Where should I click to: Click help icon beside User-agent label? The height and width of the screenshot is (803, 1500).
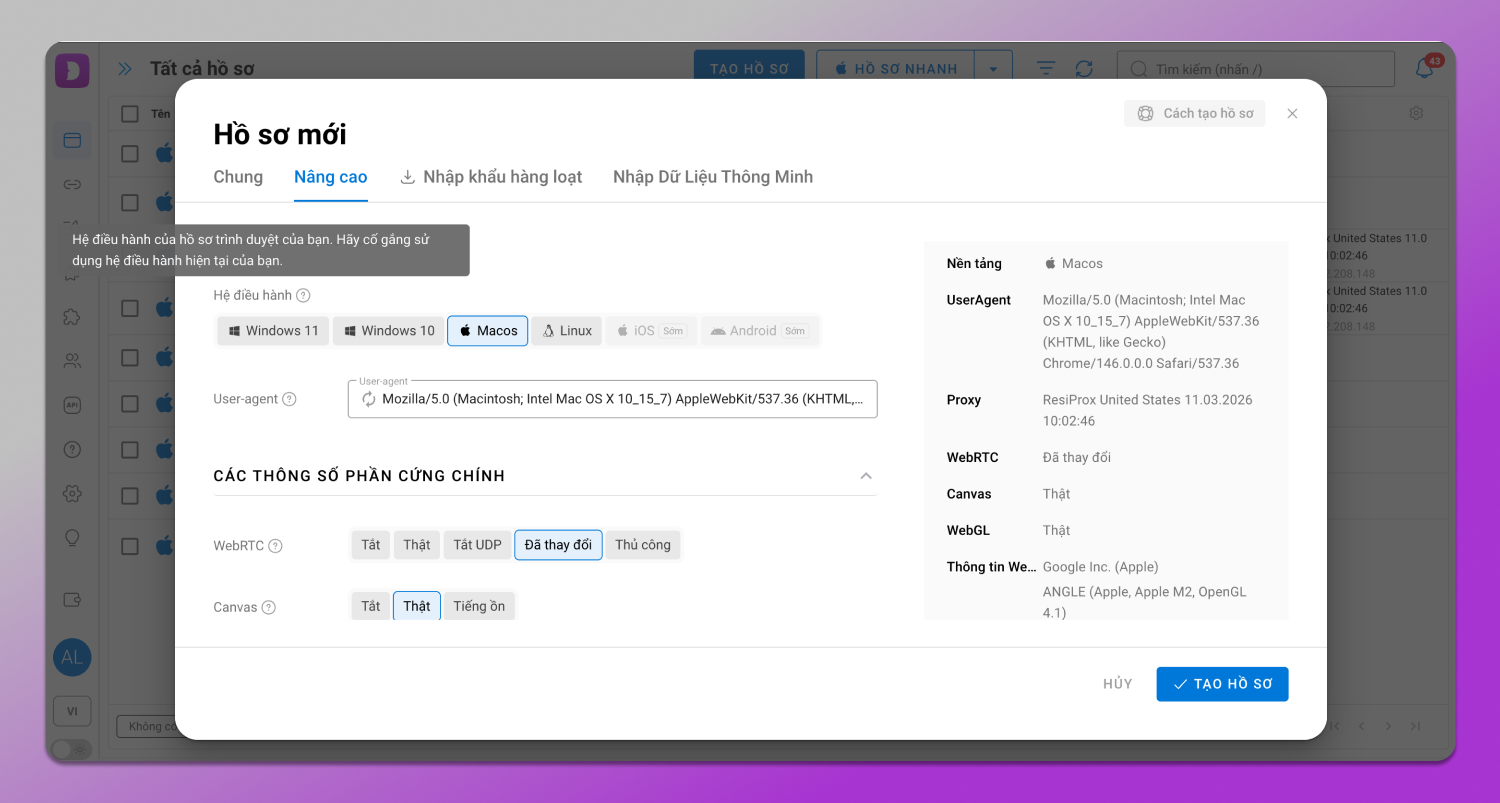289,399
